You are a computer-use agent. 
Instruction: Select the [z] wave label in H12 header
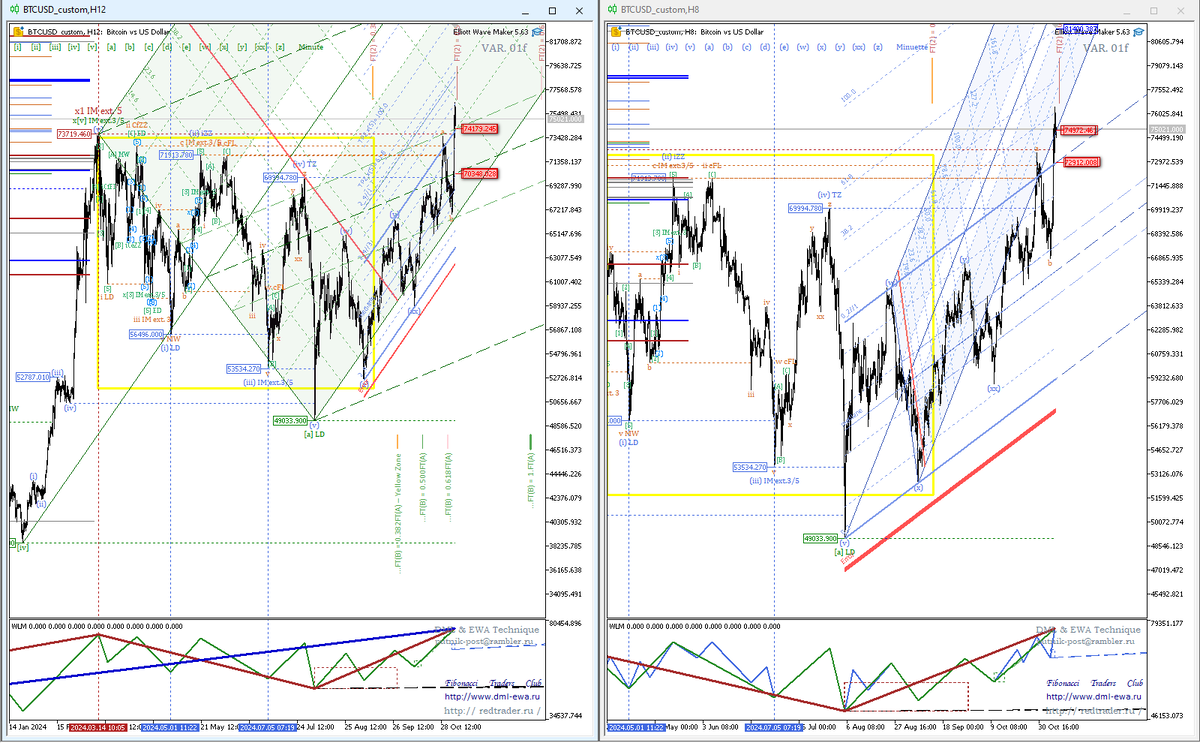coord(281,47)
